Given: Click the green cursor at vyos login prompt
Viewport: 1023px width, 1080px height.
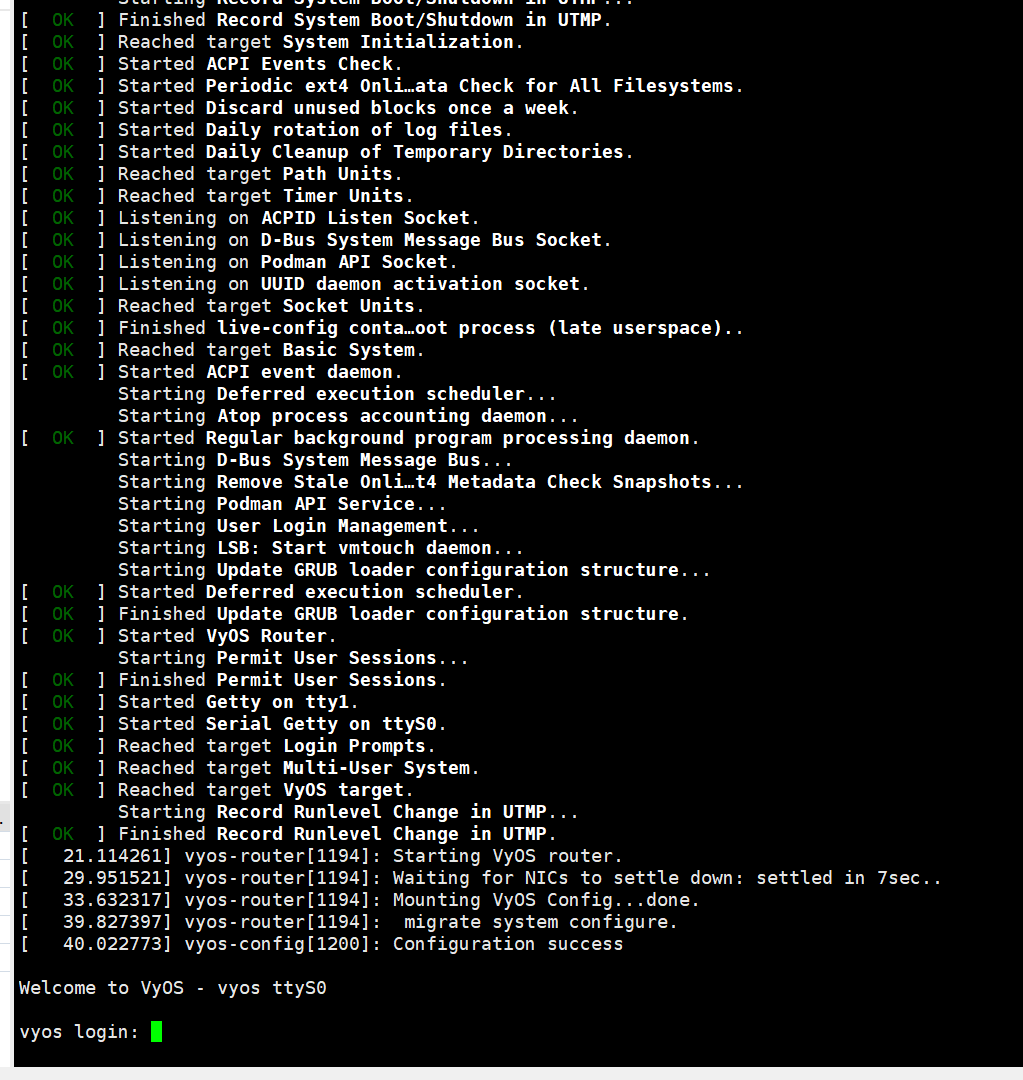Looking at the screenshot, I should (x=156, y=1031).
